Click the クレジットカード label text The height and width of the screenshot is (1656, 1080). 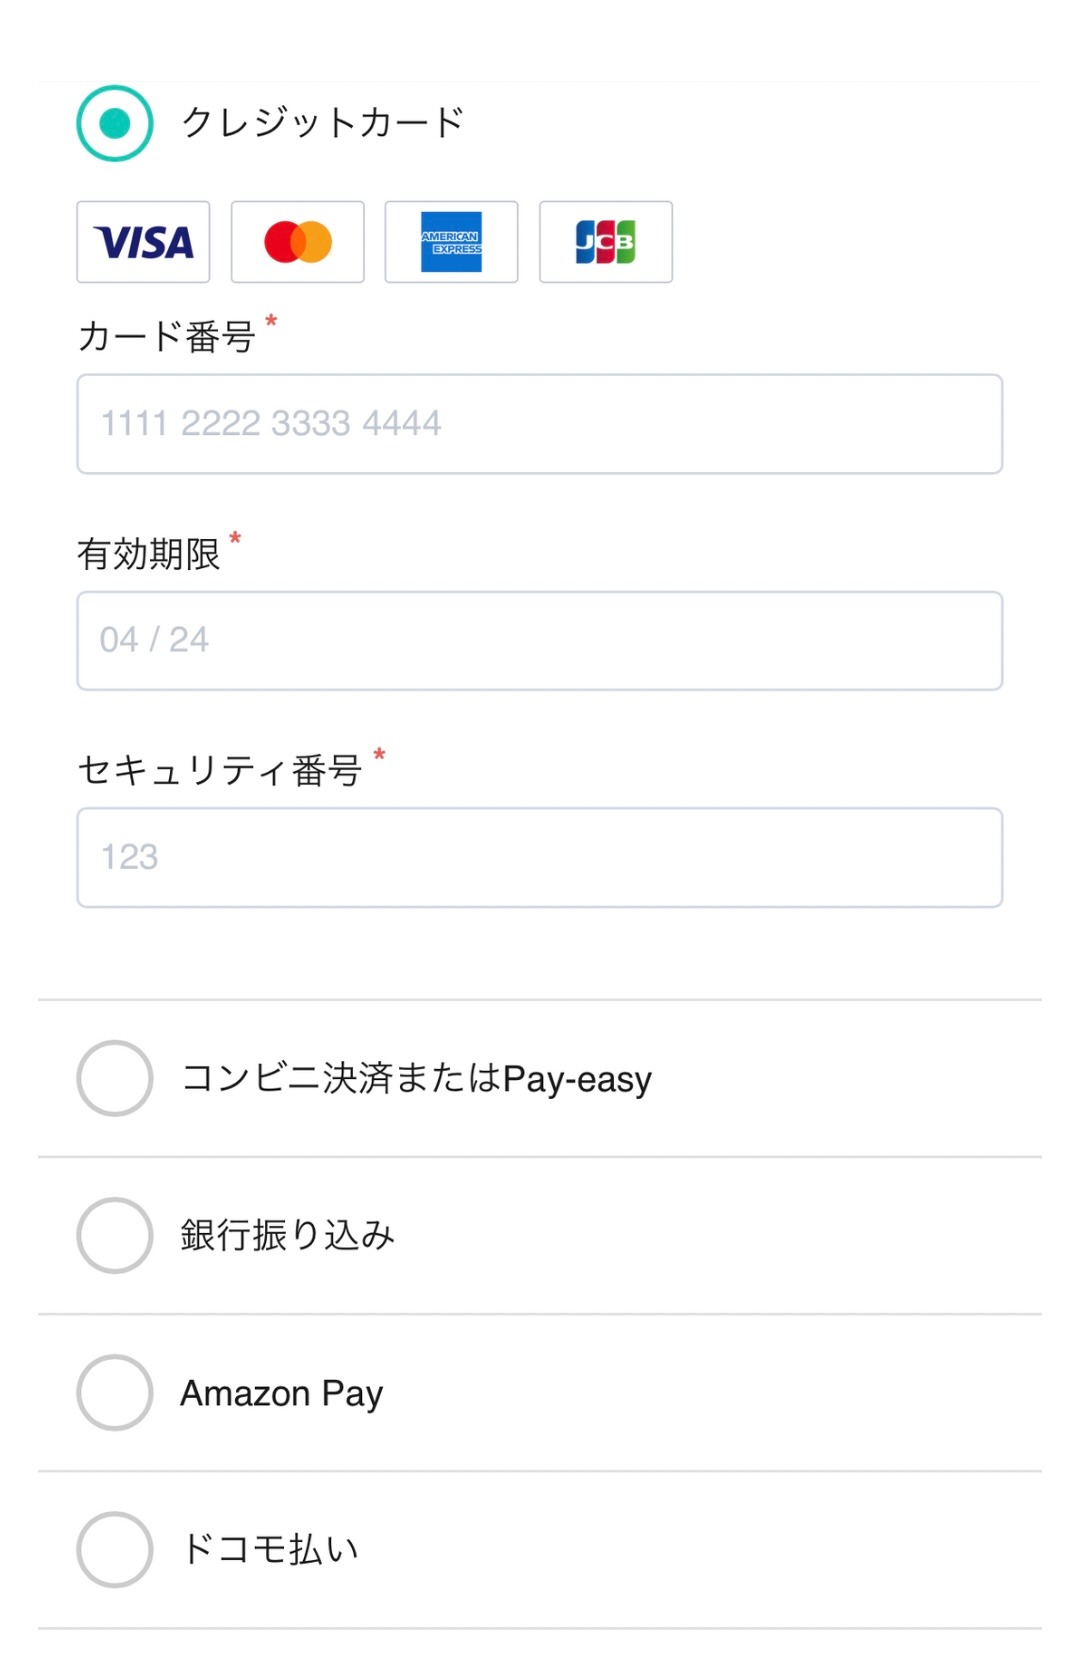click(322, 122)
